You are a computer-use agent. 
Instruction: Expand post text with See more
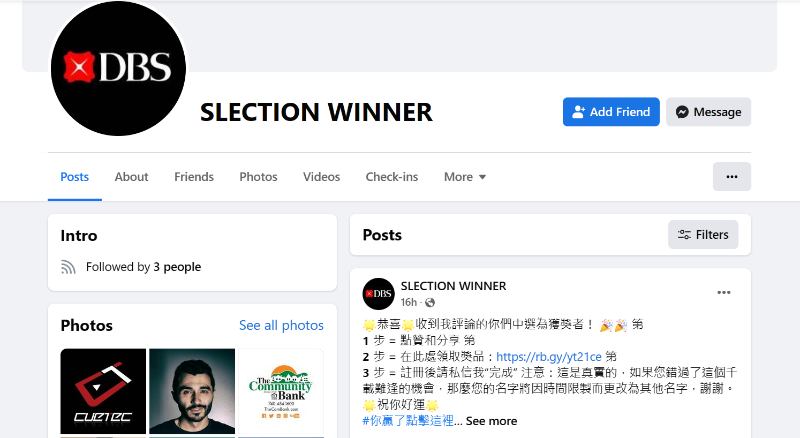(491, 421)
